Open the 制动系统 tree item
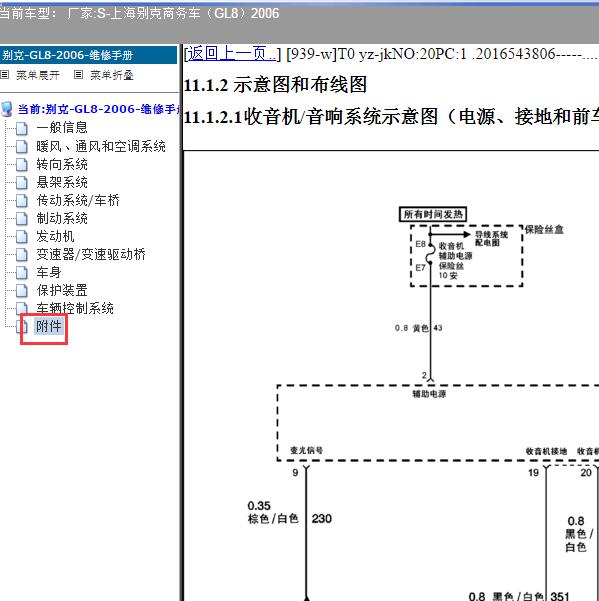599x601 pixels. tap(62, 218)
